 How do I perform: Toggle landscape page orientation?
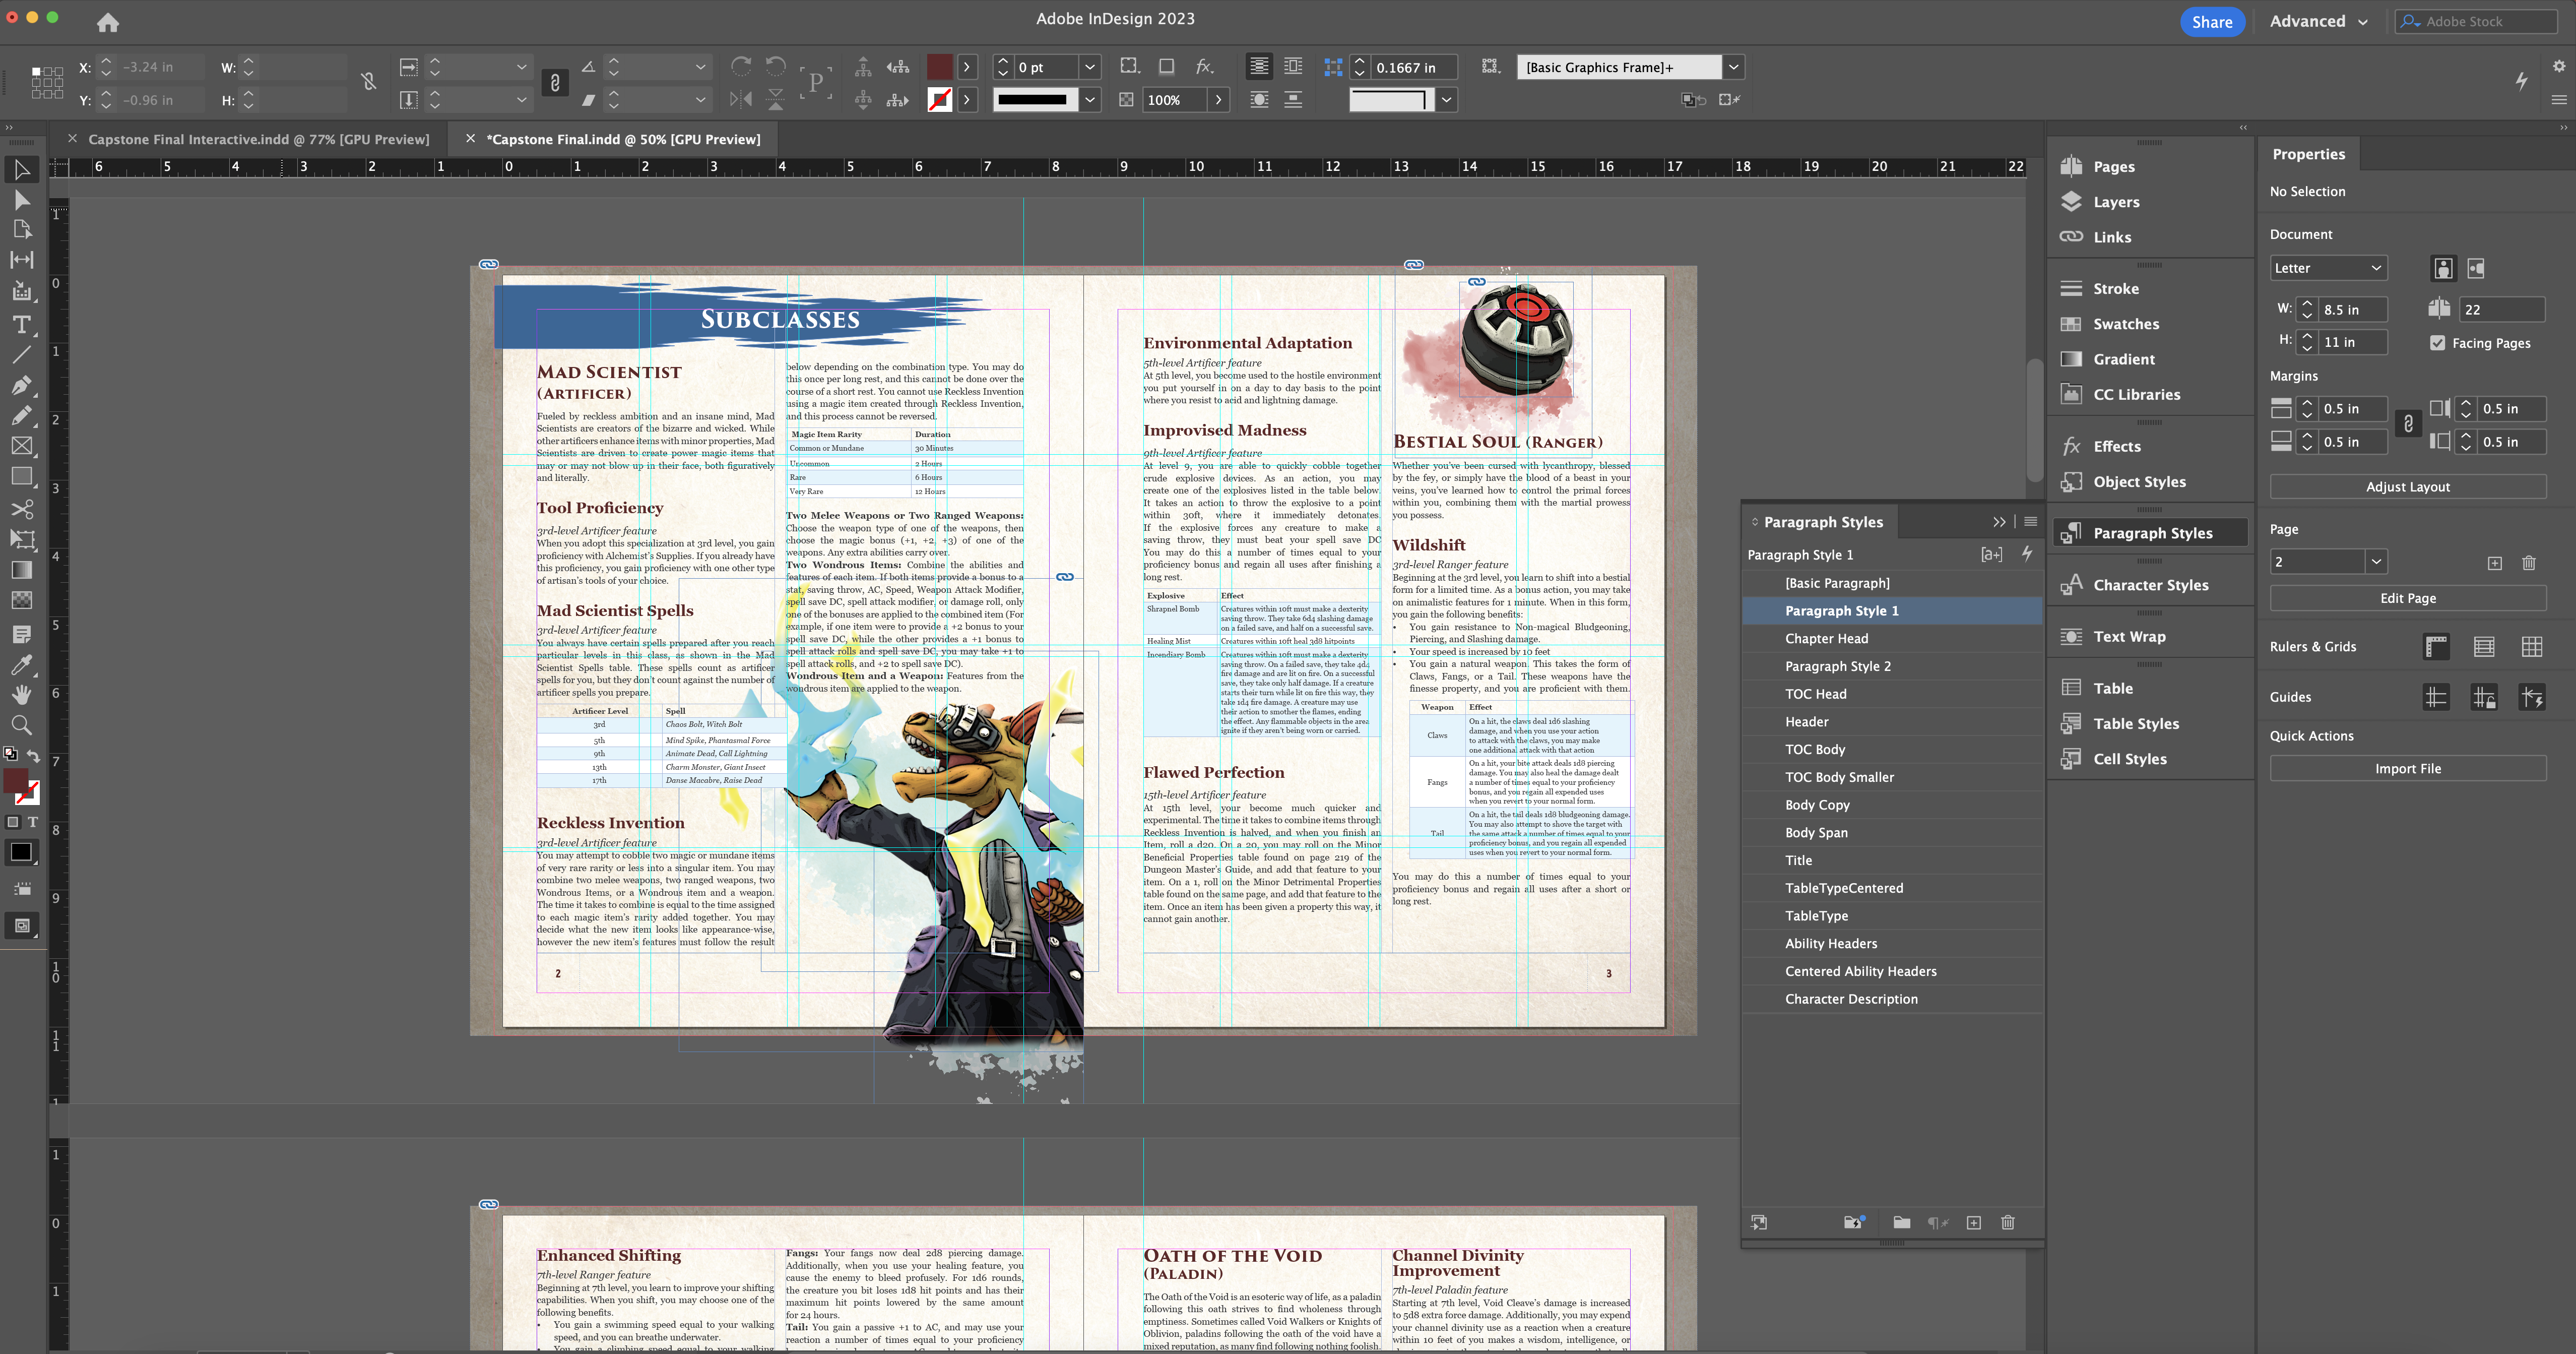(x=2476, y=268)
